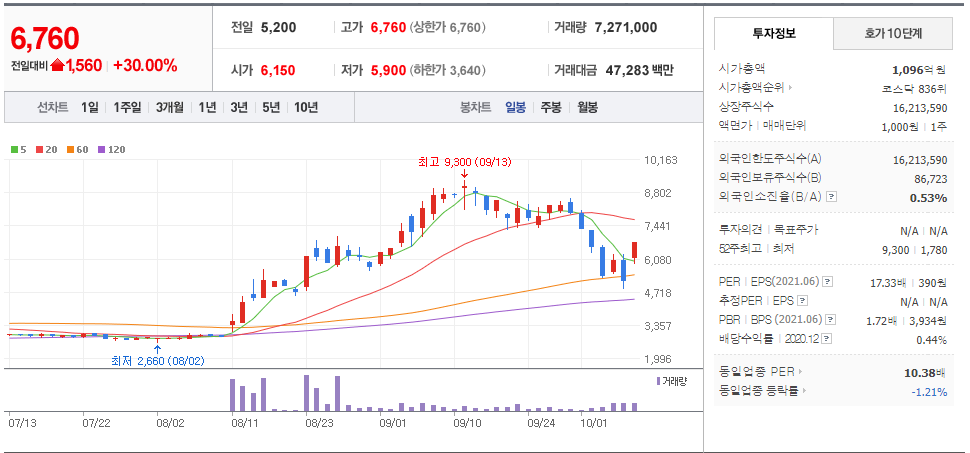This screenshot has width=970, height=453.
Task: Click the arrow icon beside 동일업종 PER
Action: tap(799, 372)
